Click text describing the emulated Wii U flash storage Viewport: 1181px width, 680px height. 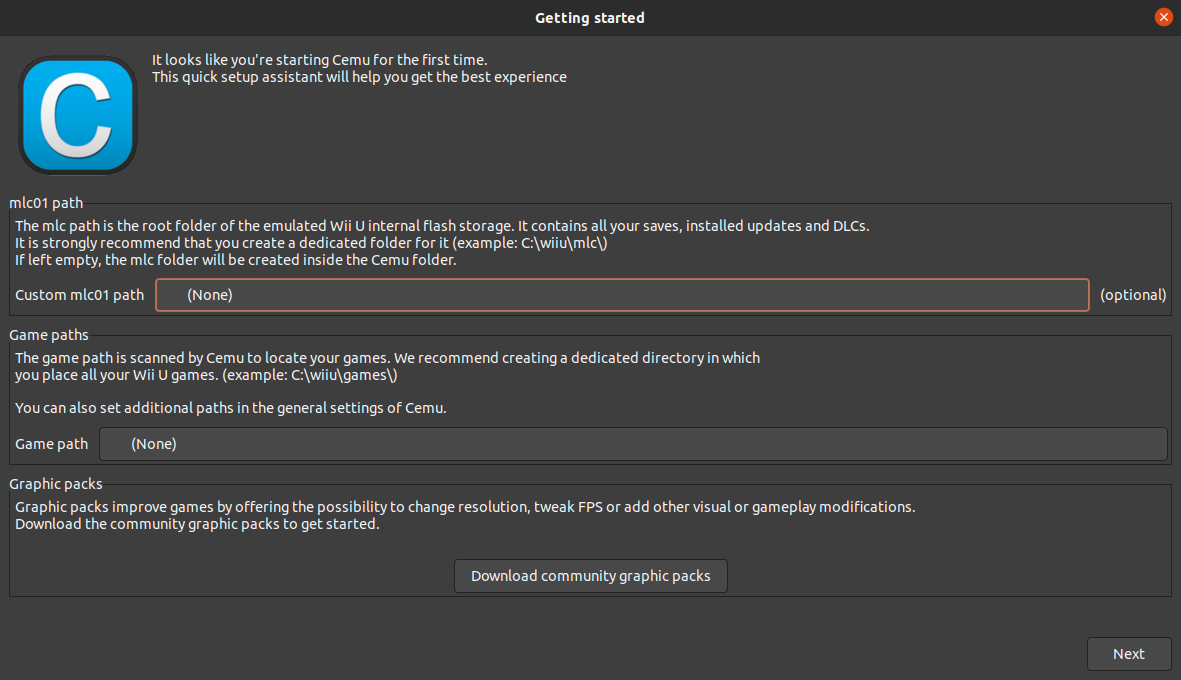pos(442,226)
